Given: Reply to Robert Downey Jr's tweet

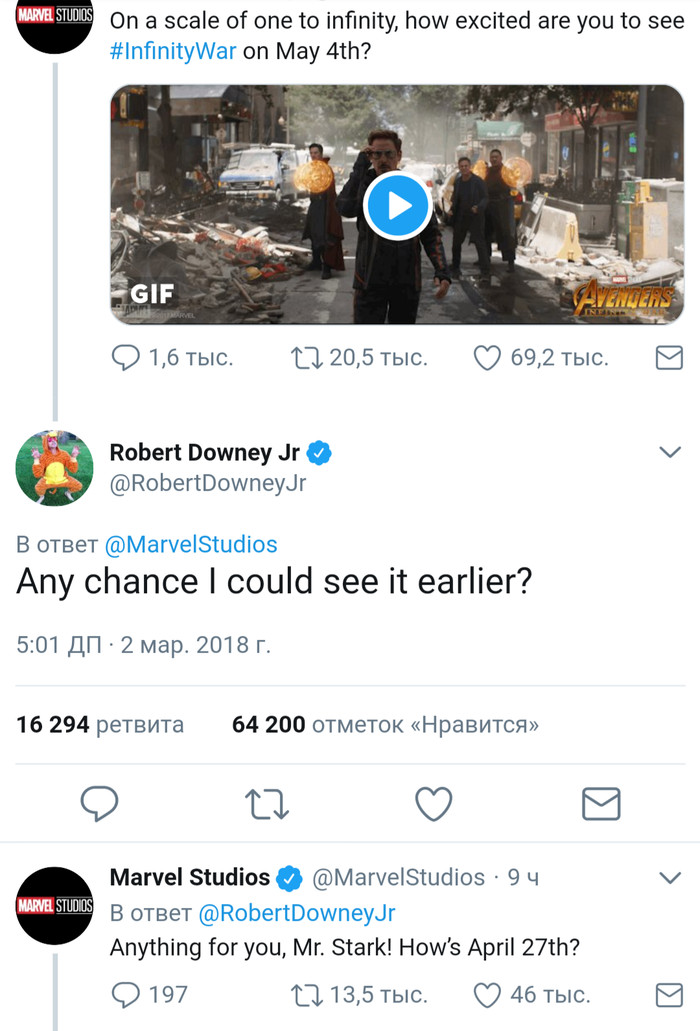Looking at the screenshot, I should point(99,803).
